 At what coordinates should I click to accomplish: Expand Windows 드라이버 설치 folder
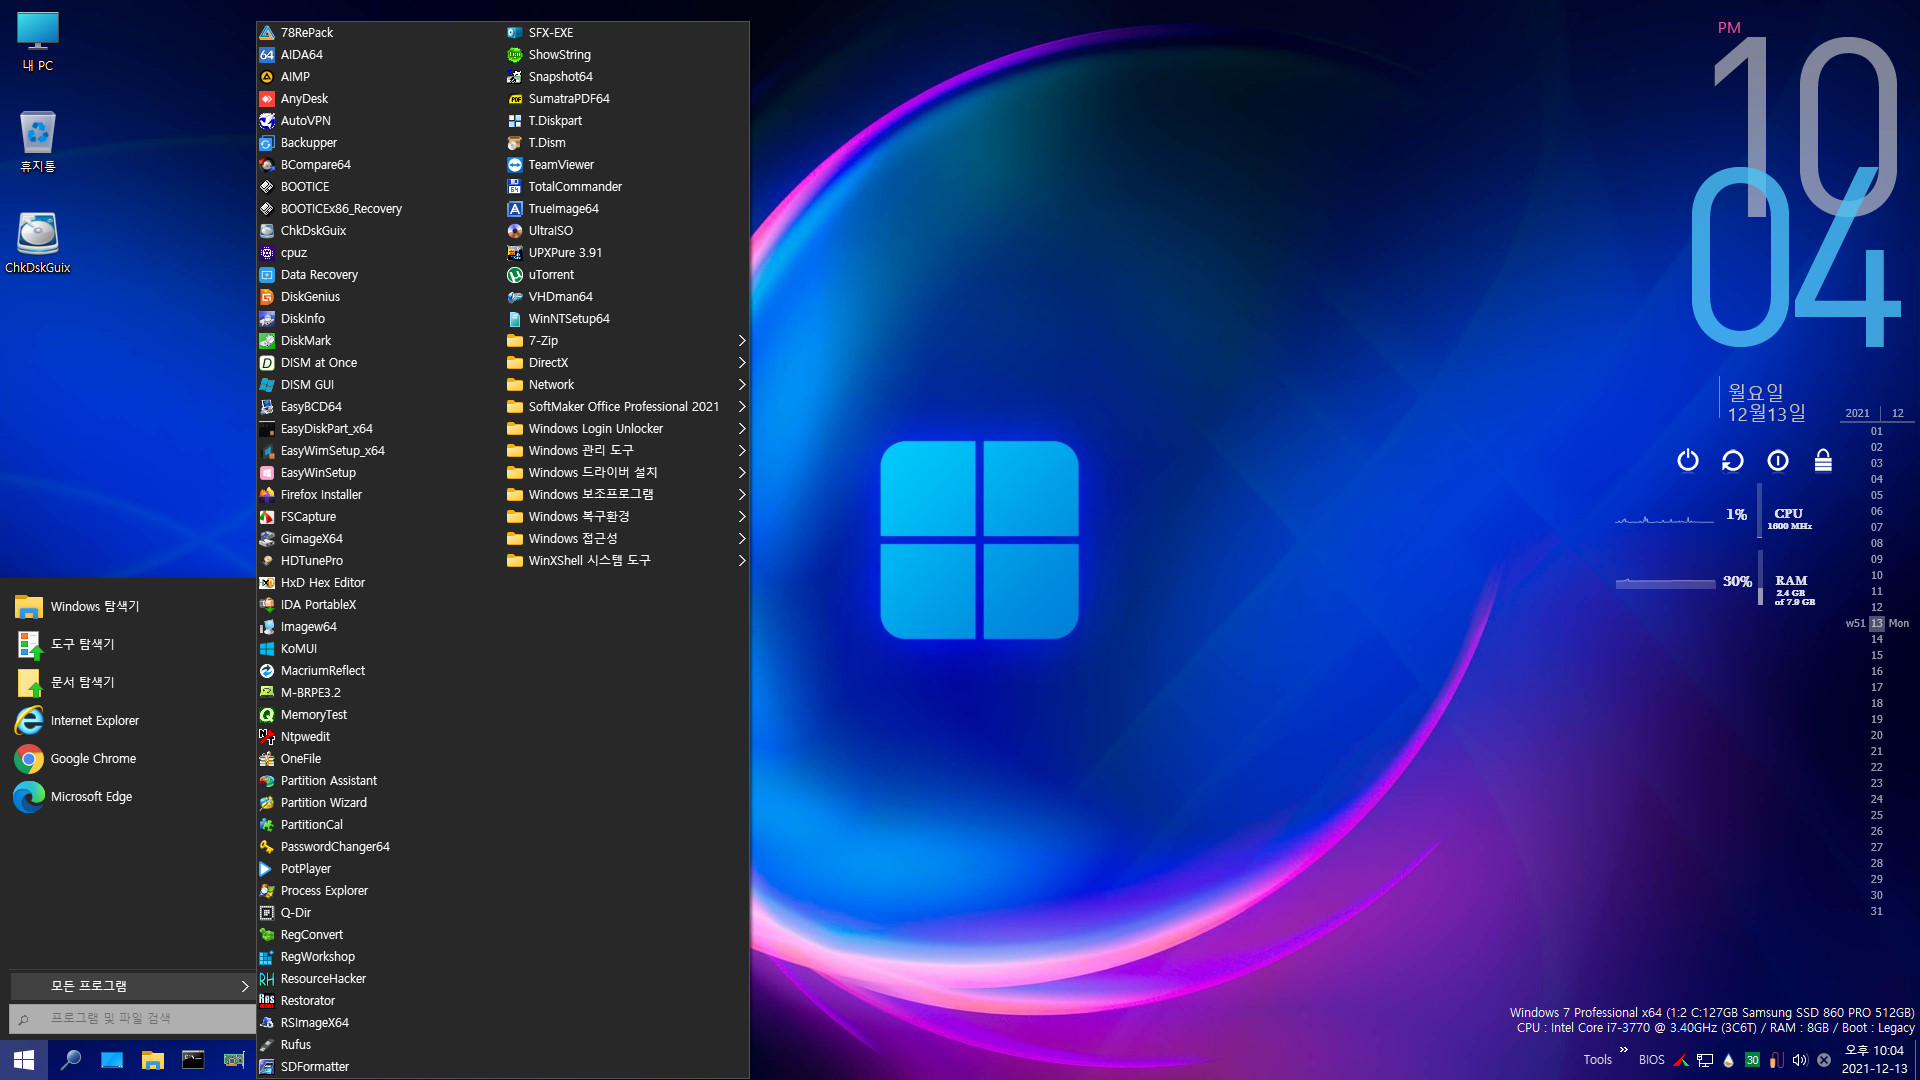(627, 473)
